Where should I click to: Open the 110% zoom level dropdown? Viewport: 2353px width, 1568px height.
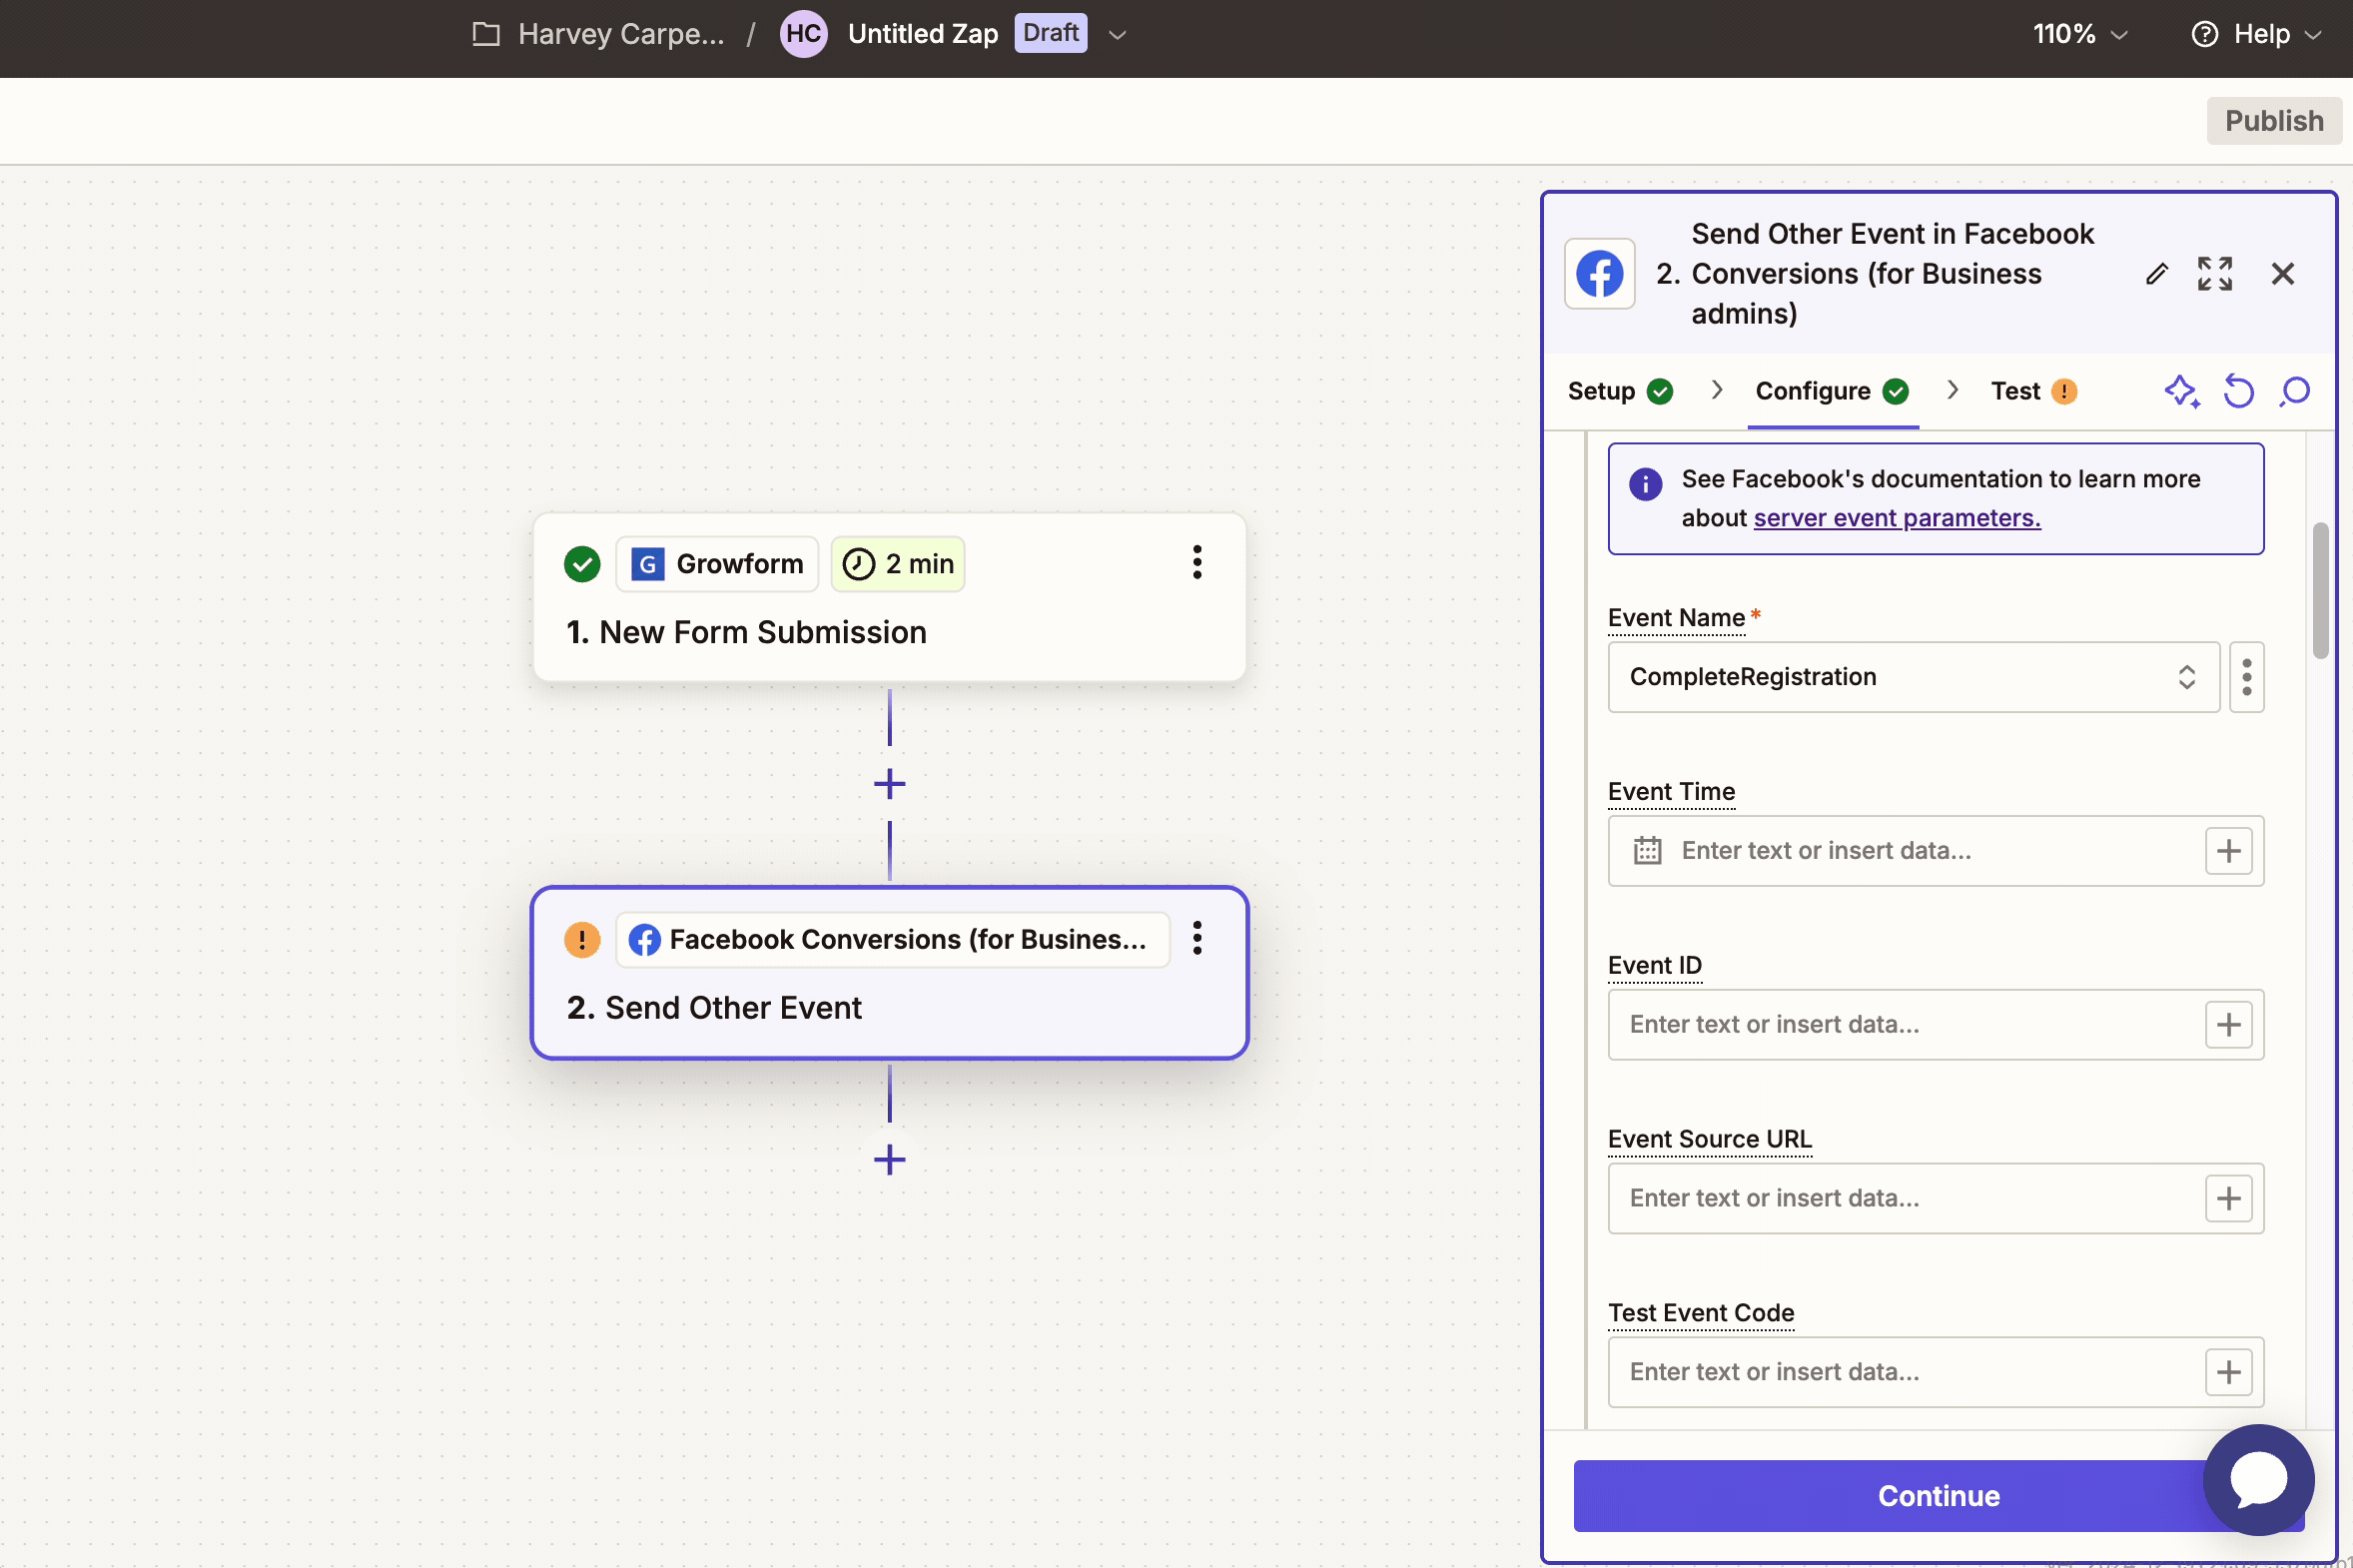tap(2080, 34)
